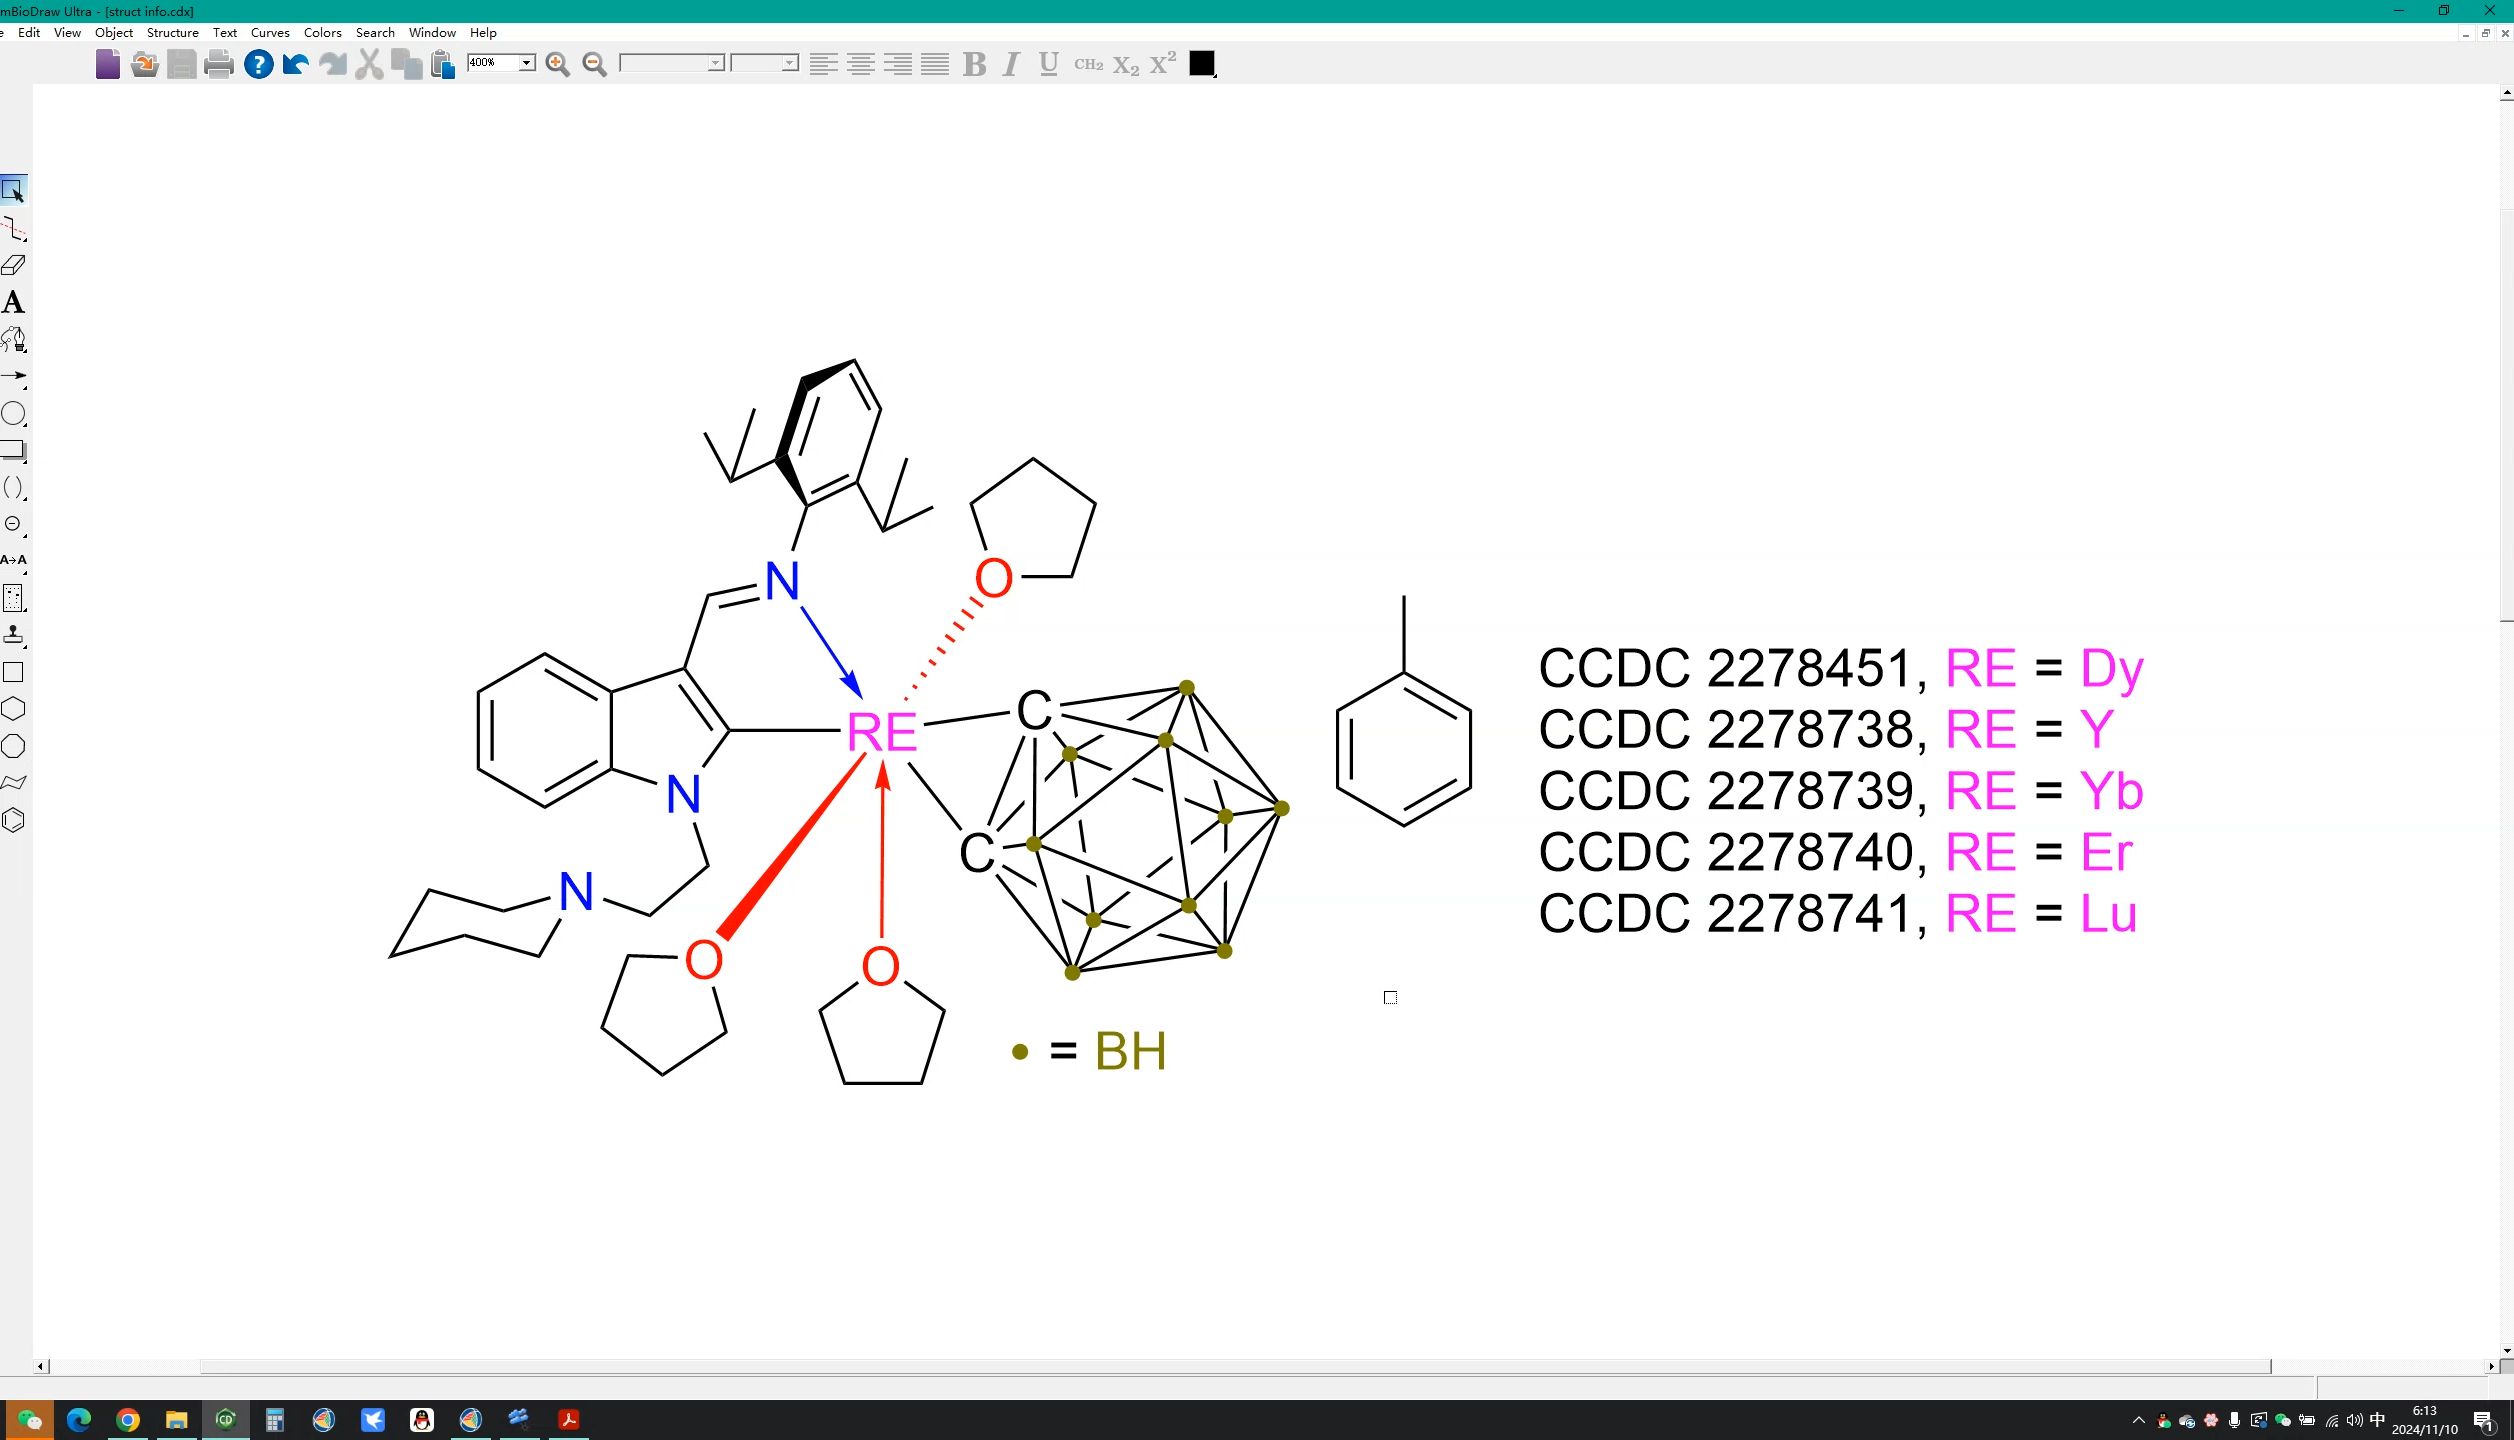2514x1440 pixels.
Task: Open Google Chrome from taskbar
Action: tap(127, 1419)
